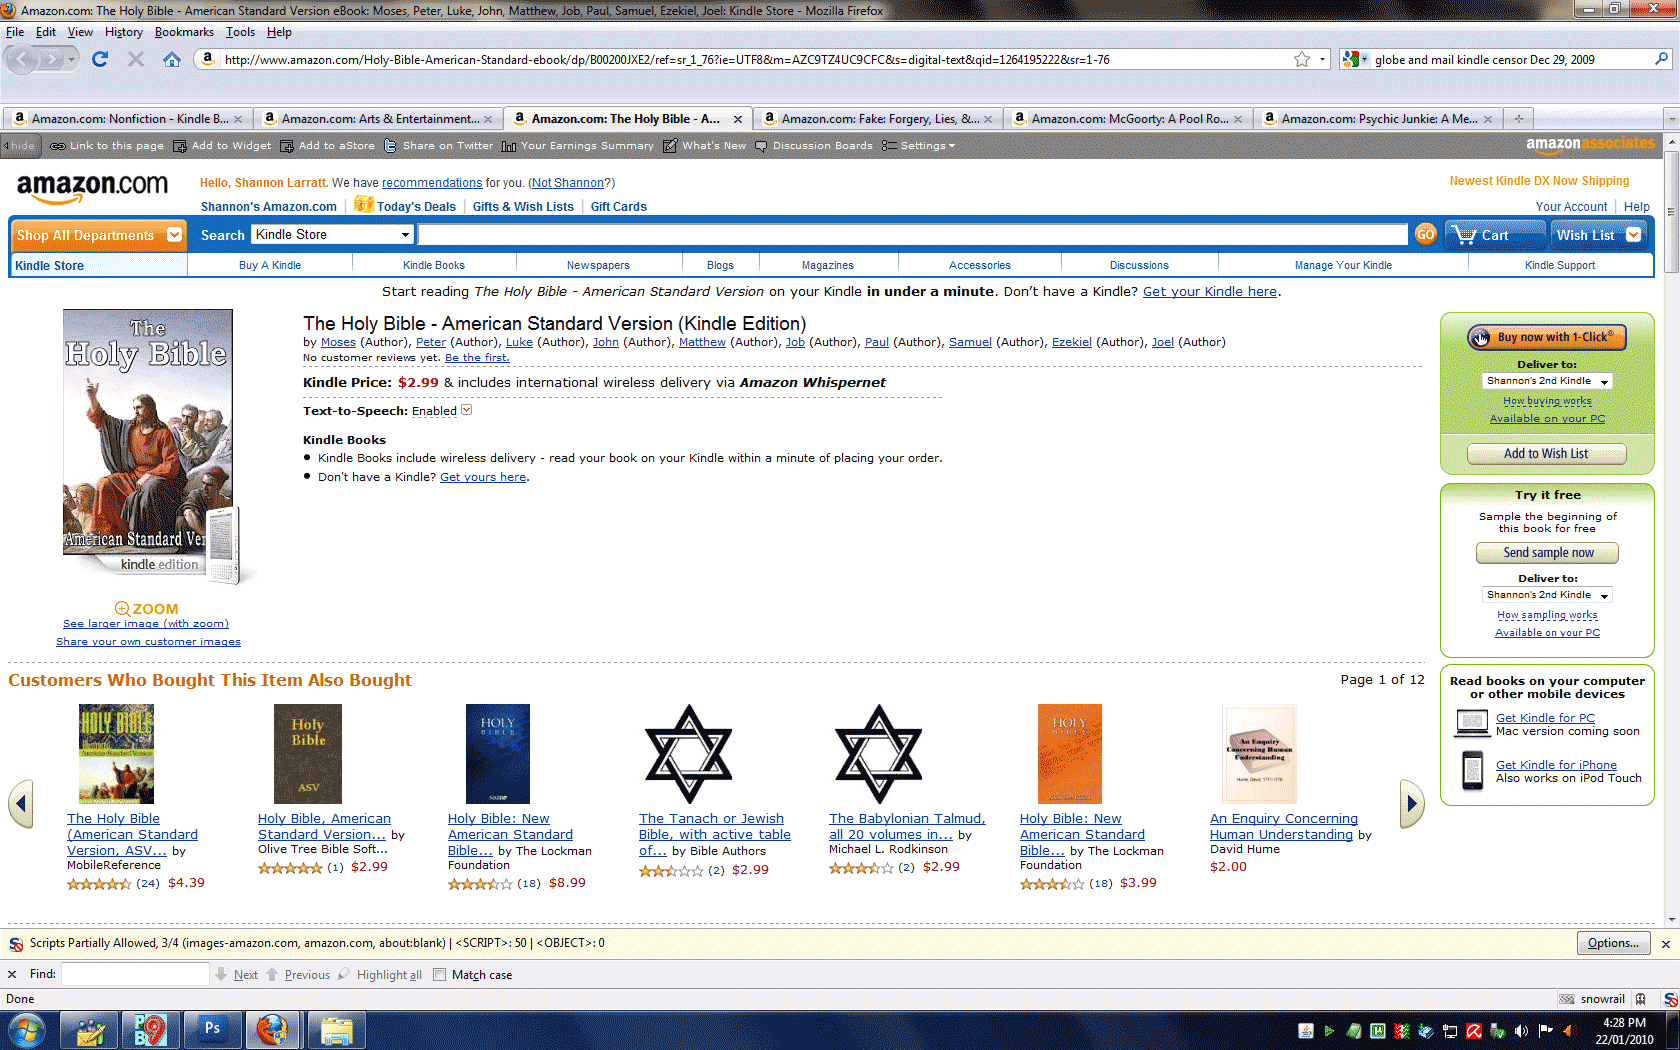Go to Firefox home page icon

tap(172, 60)
